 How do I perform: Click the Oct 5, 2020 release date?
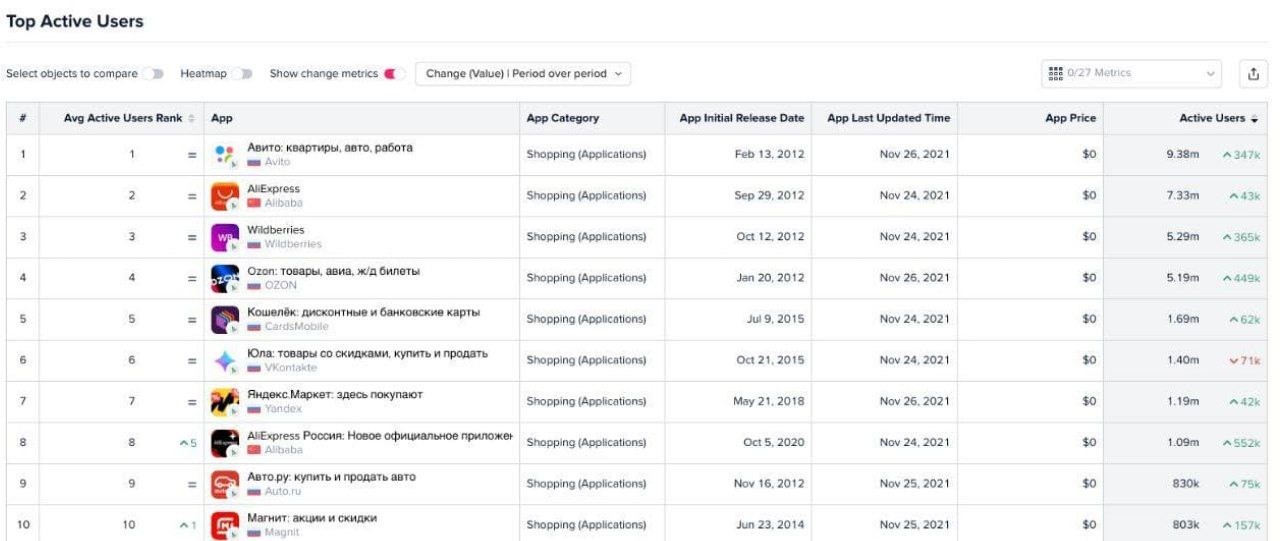click(x=773, y=442)
